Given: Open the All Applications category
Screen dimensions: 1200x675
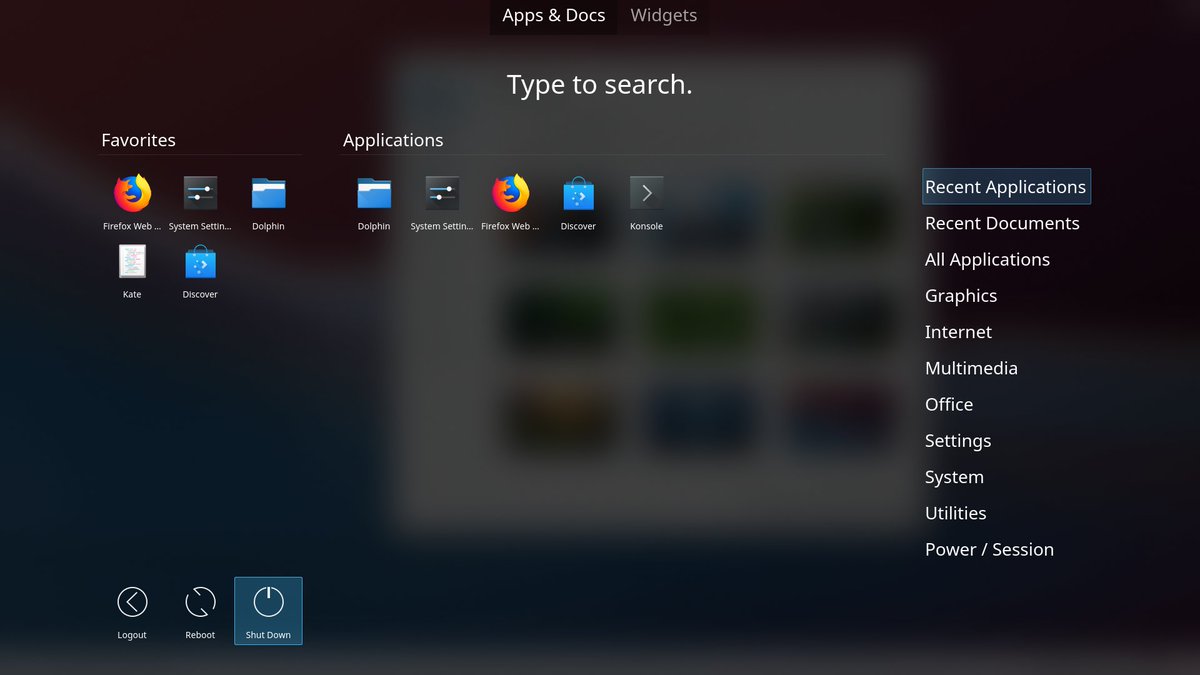Looking at the screenshot, I should tap(987, 259).
